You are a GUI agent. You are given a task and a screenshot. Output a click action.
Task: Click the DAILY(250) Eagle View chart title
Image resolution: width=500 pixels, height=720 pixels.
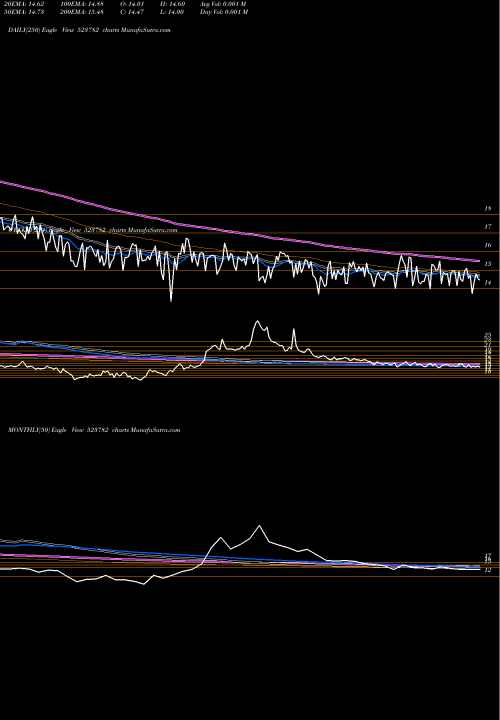[x=89, y=30]
